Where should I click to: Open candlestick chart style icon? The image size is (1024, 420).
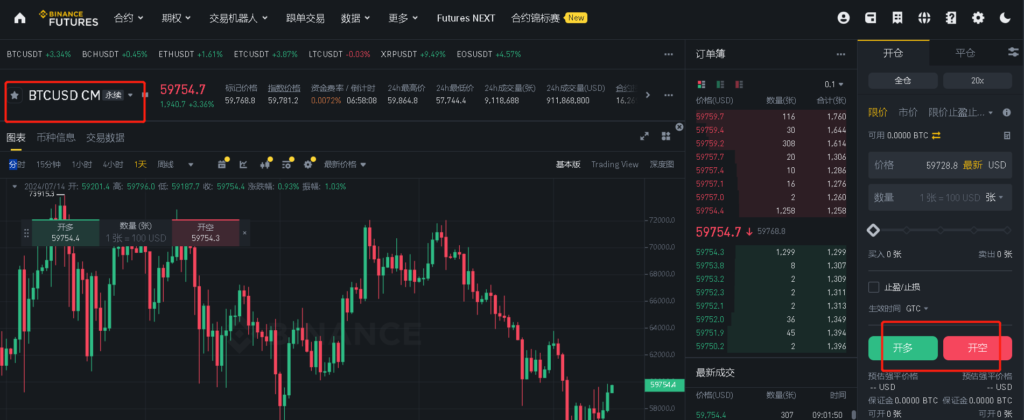(x=264, y=165)
